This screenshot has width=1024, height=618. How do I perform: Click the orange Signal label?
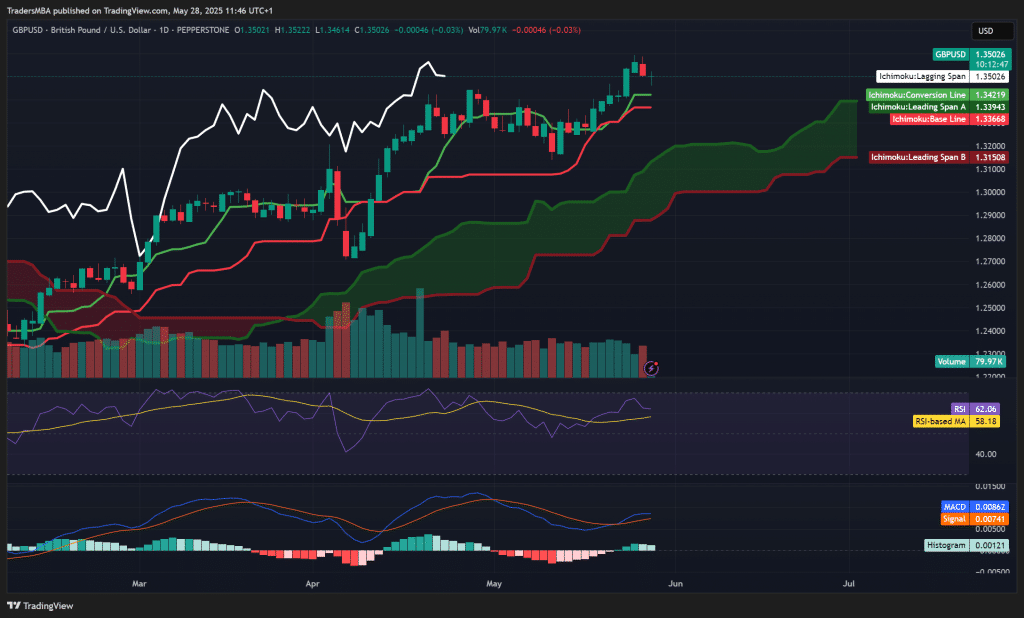tap(954, 519)
